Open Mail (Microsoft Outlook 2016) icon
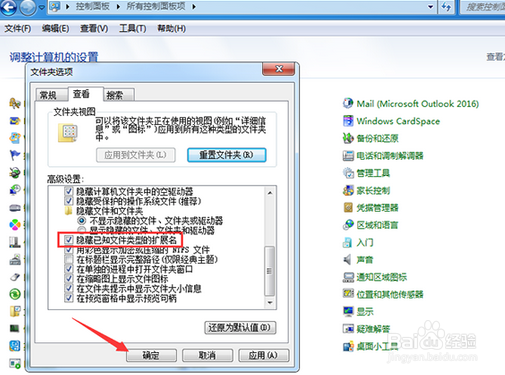 pyautogui.click(x=348, y=103)
